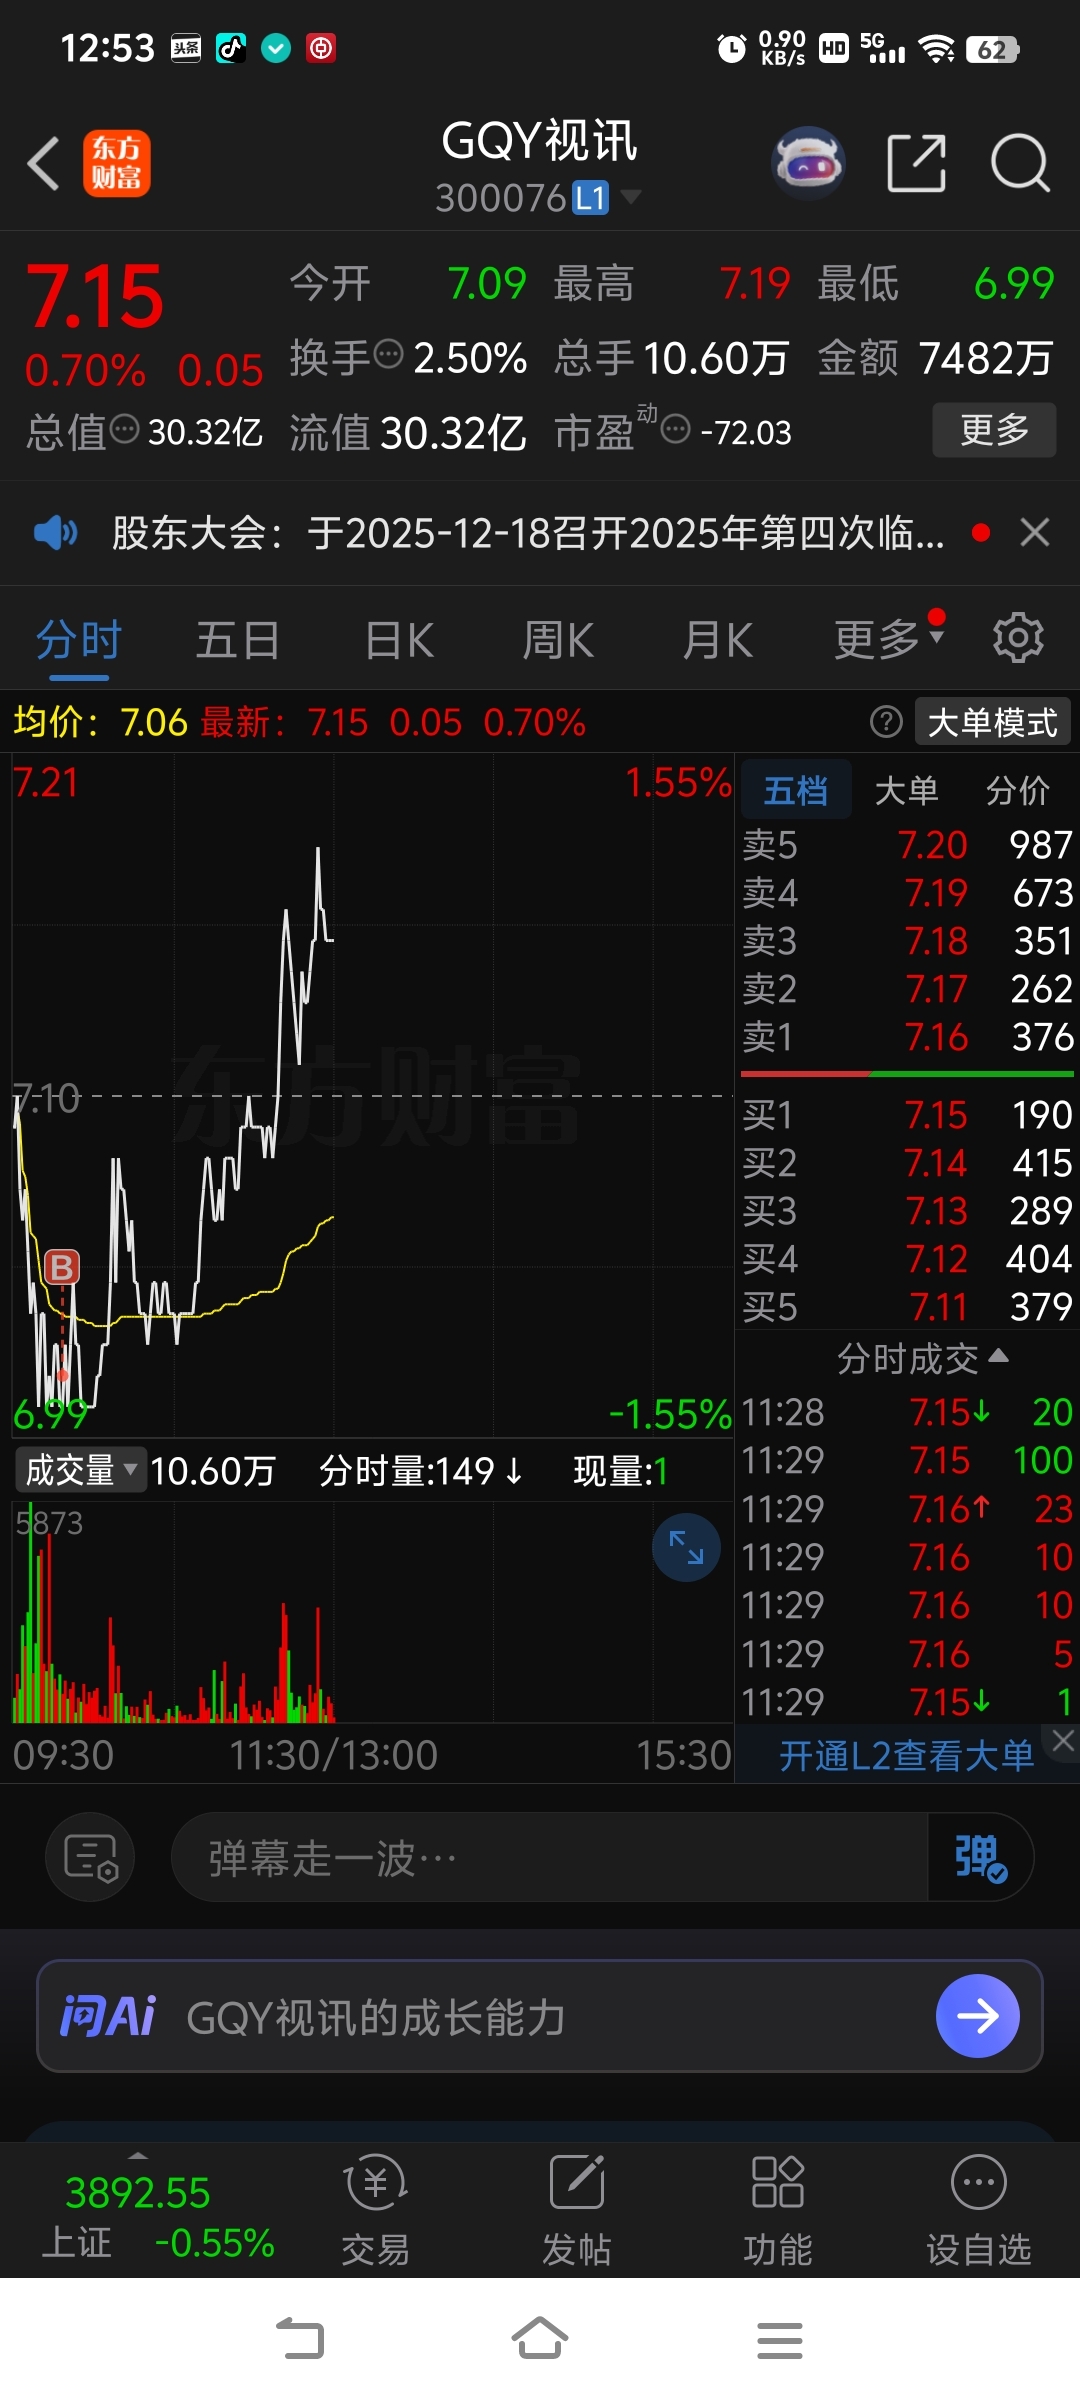Tap the 总值 info icon
1080x2404 pixels.
[x=124, y=430]
